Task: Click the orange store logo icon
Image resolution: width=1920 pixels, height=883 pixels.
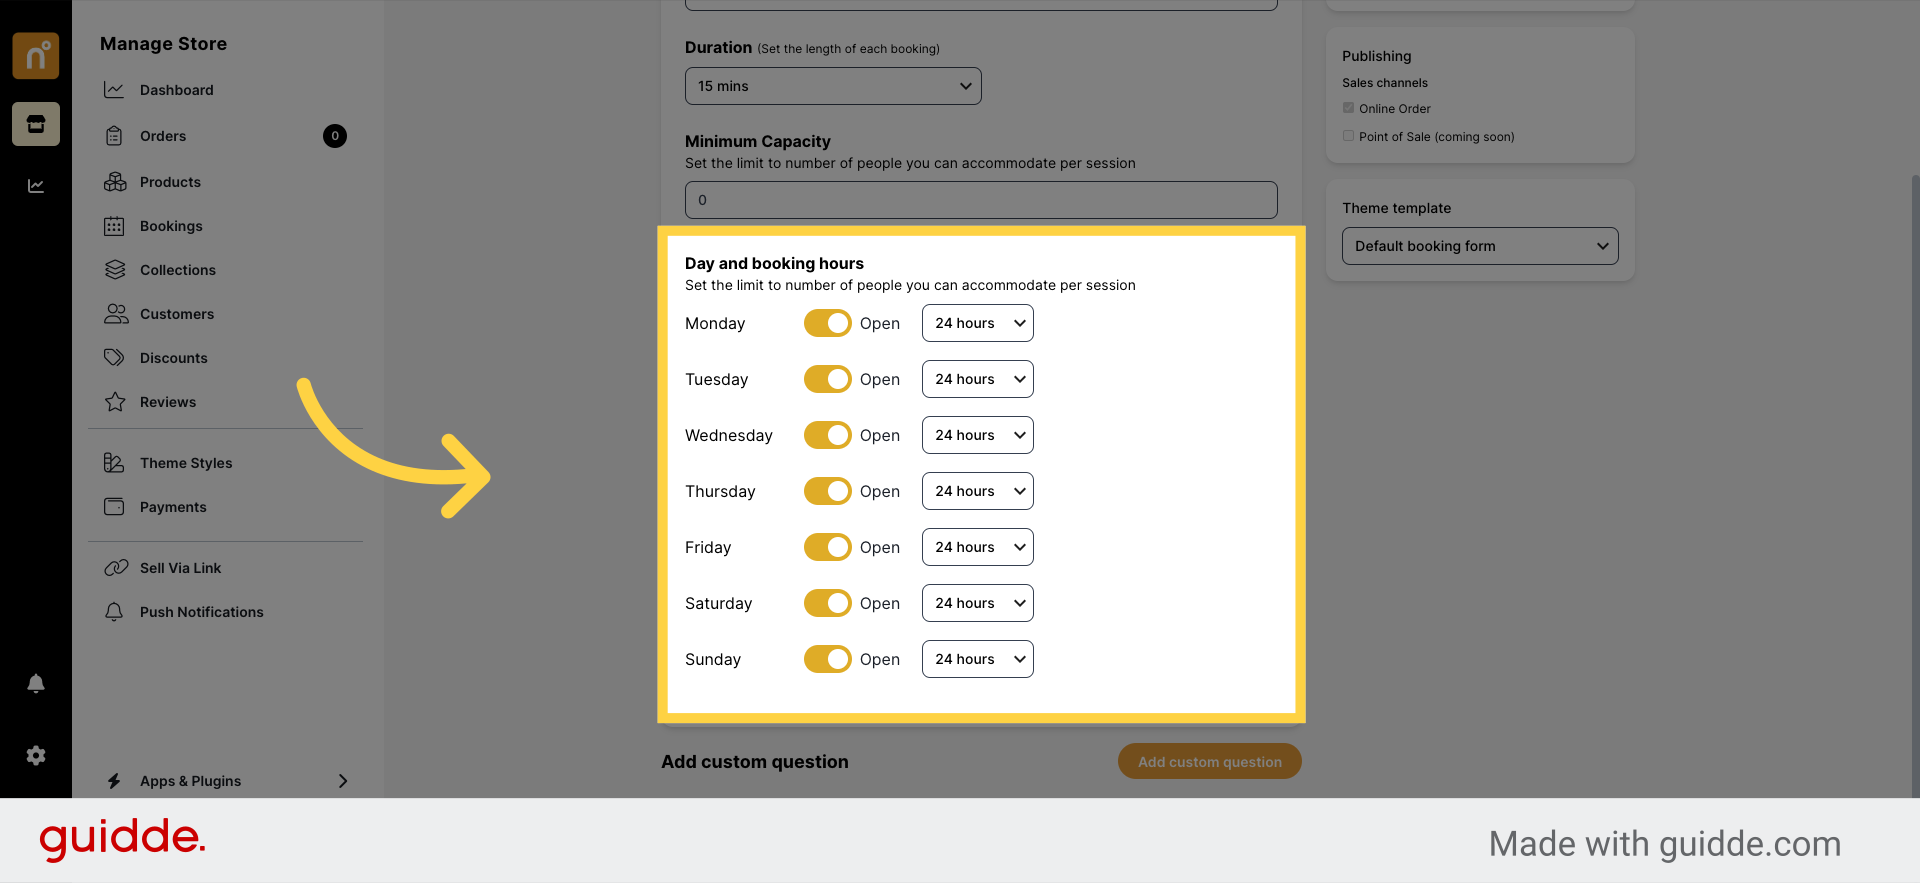Action: tap(36, 55)
